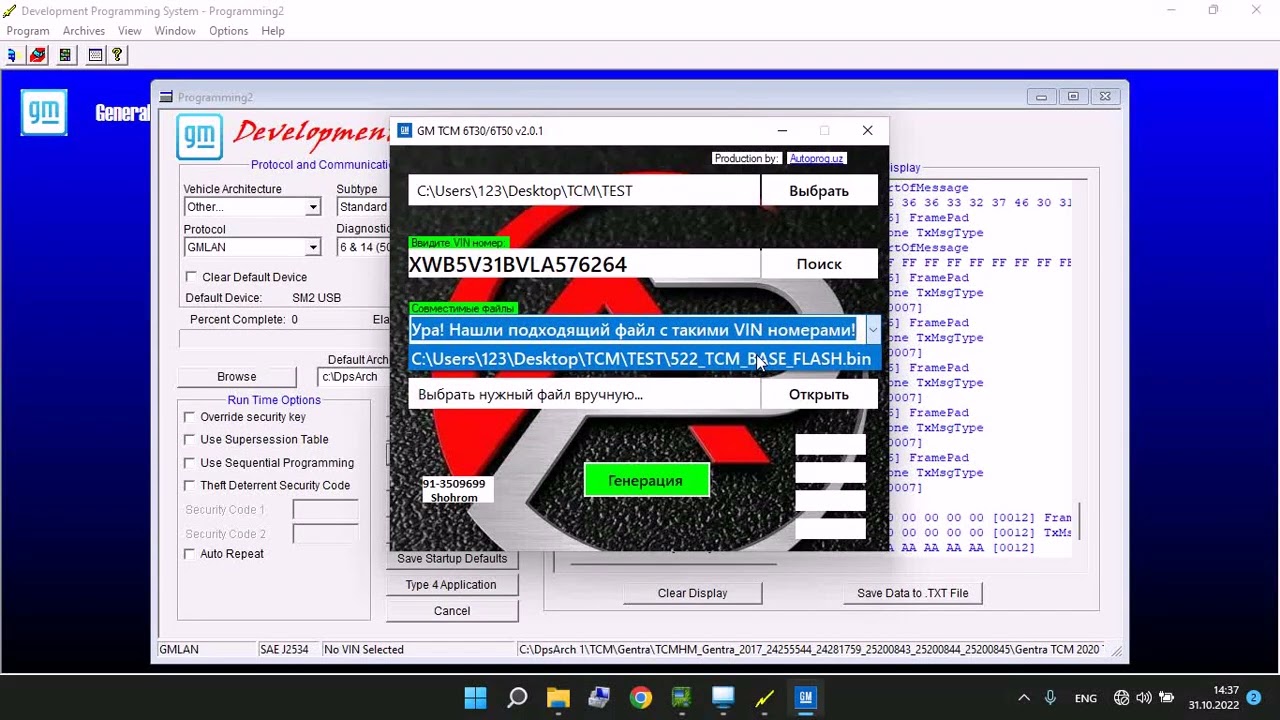
Task: Open the View menu
Action: click(130, 31)
